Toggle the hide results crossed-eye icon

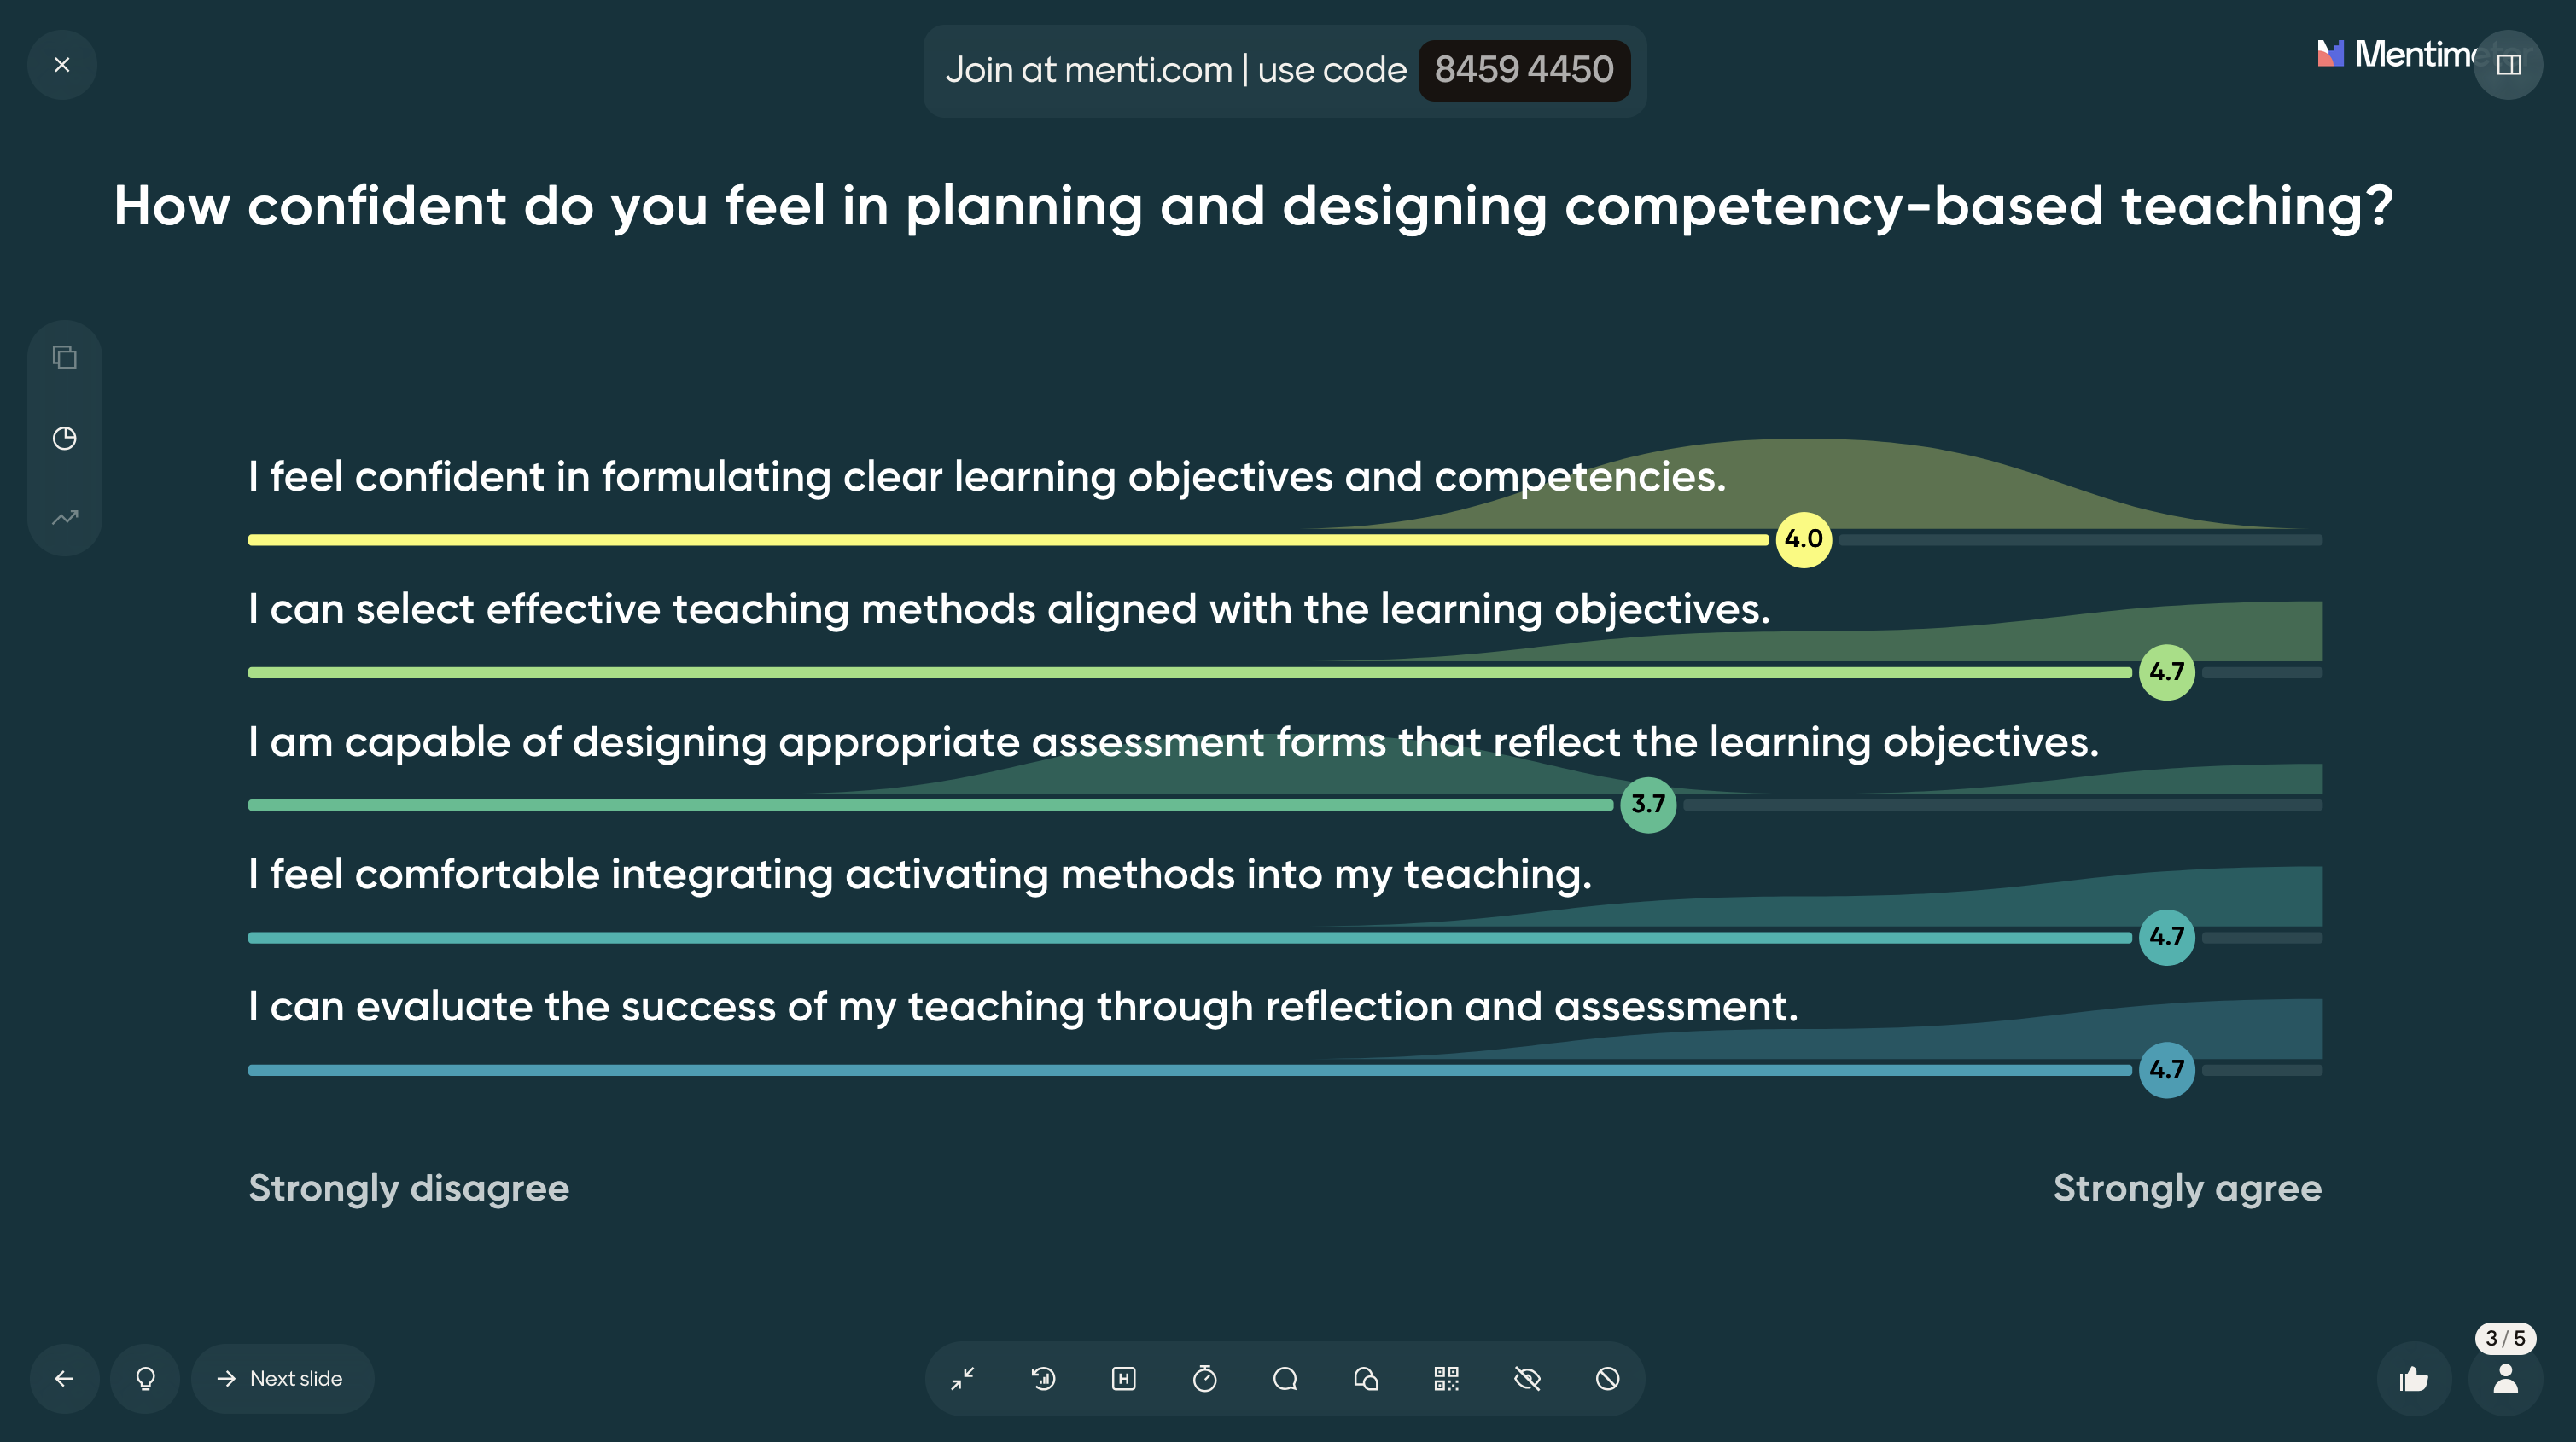[x=1527, y=1379]
